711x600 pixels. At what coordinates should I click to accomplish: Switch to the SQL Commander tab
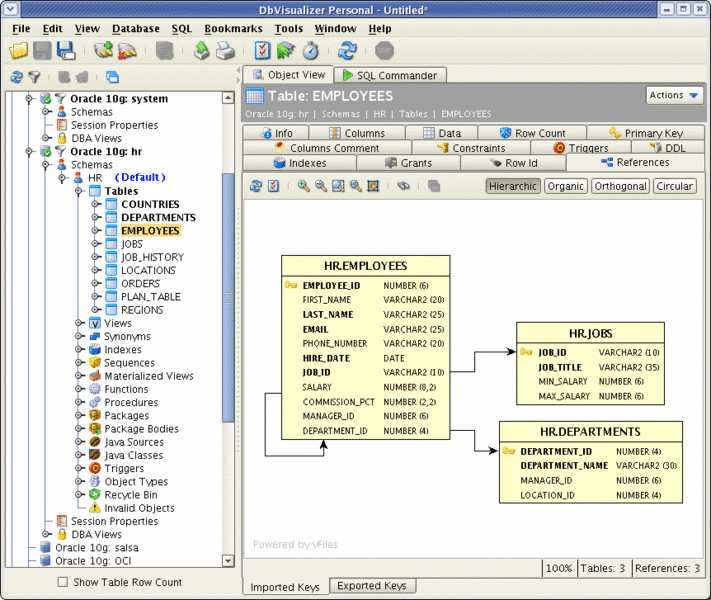click(390, 75)
